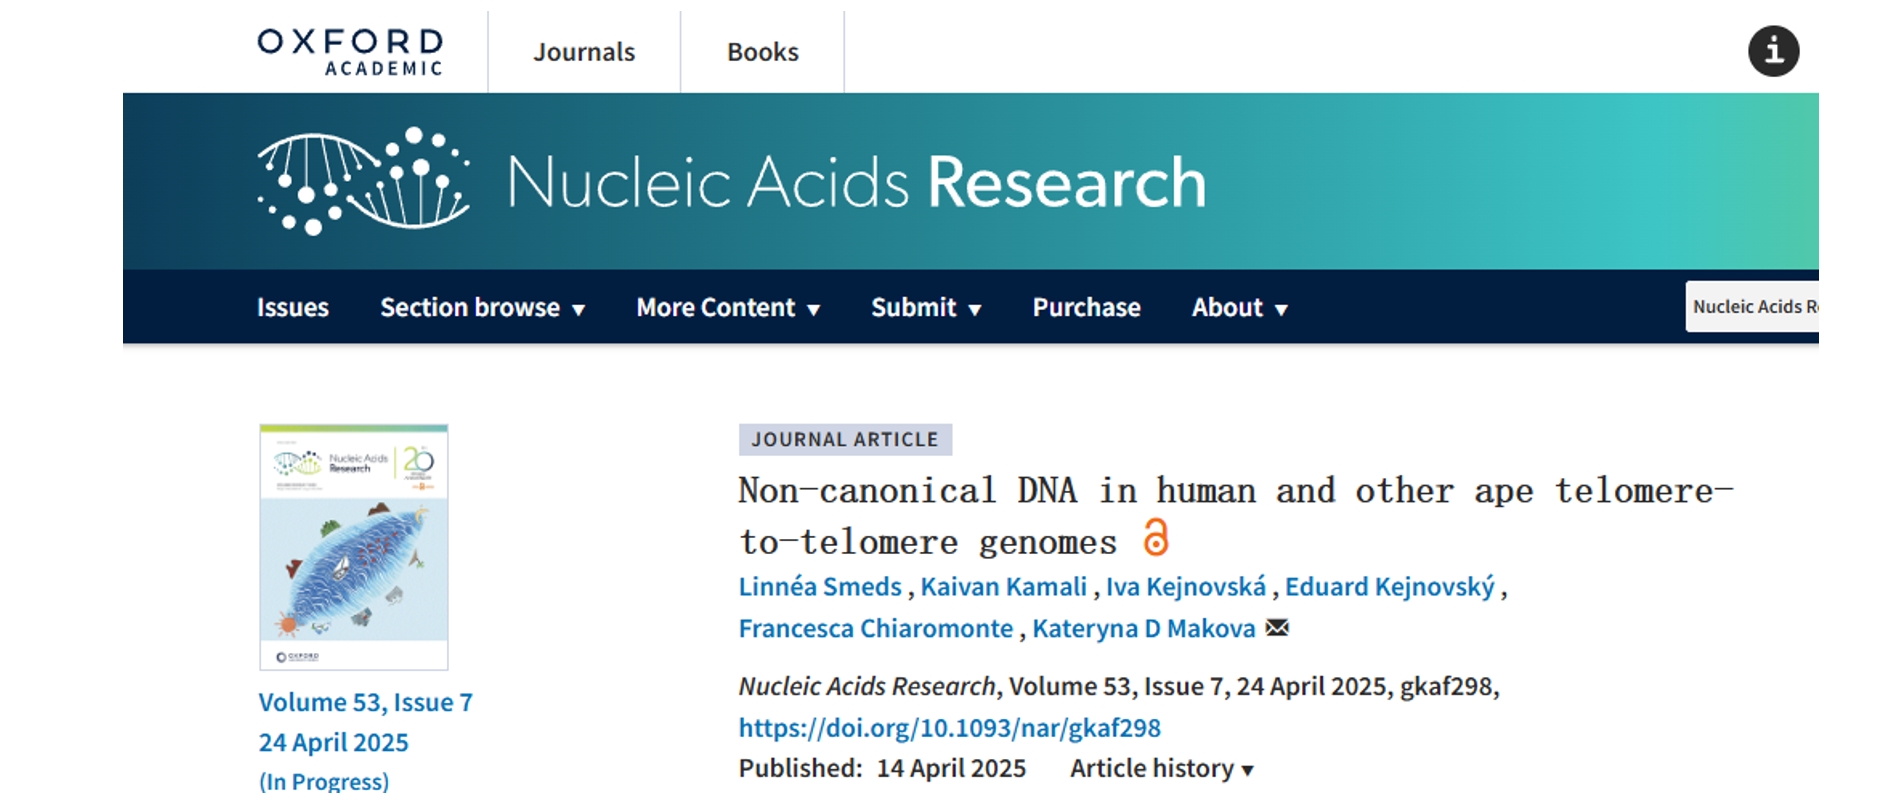Expand the Section browse dropdown

(482, 307)
